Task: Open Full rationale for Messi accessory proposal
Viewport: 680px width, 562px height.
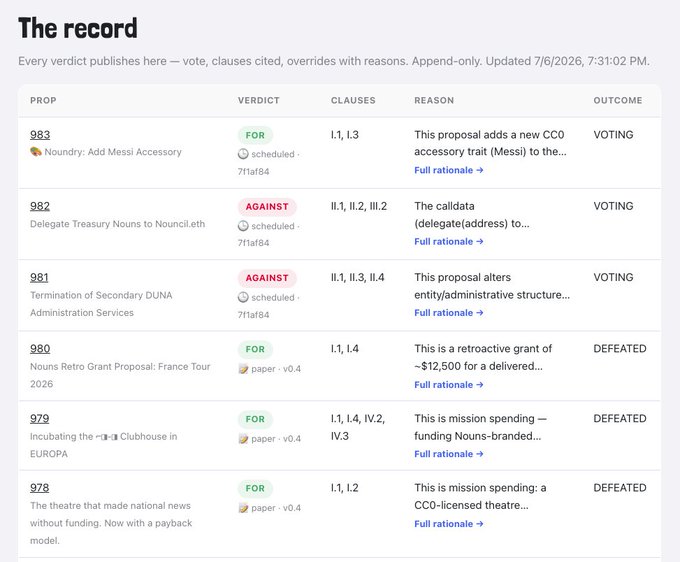Action: coord(448,170)
